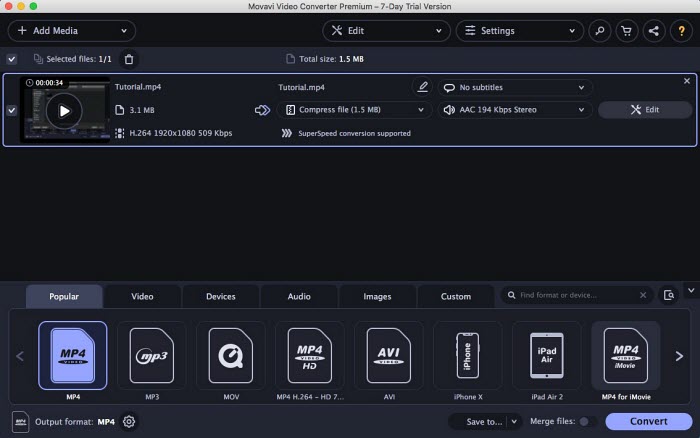This screenshot has height=438, width=700.
Task: Click in Find format or device field
Action: tap(576, 295)
